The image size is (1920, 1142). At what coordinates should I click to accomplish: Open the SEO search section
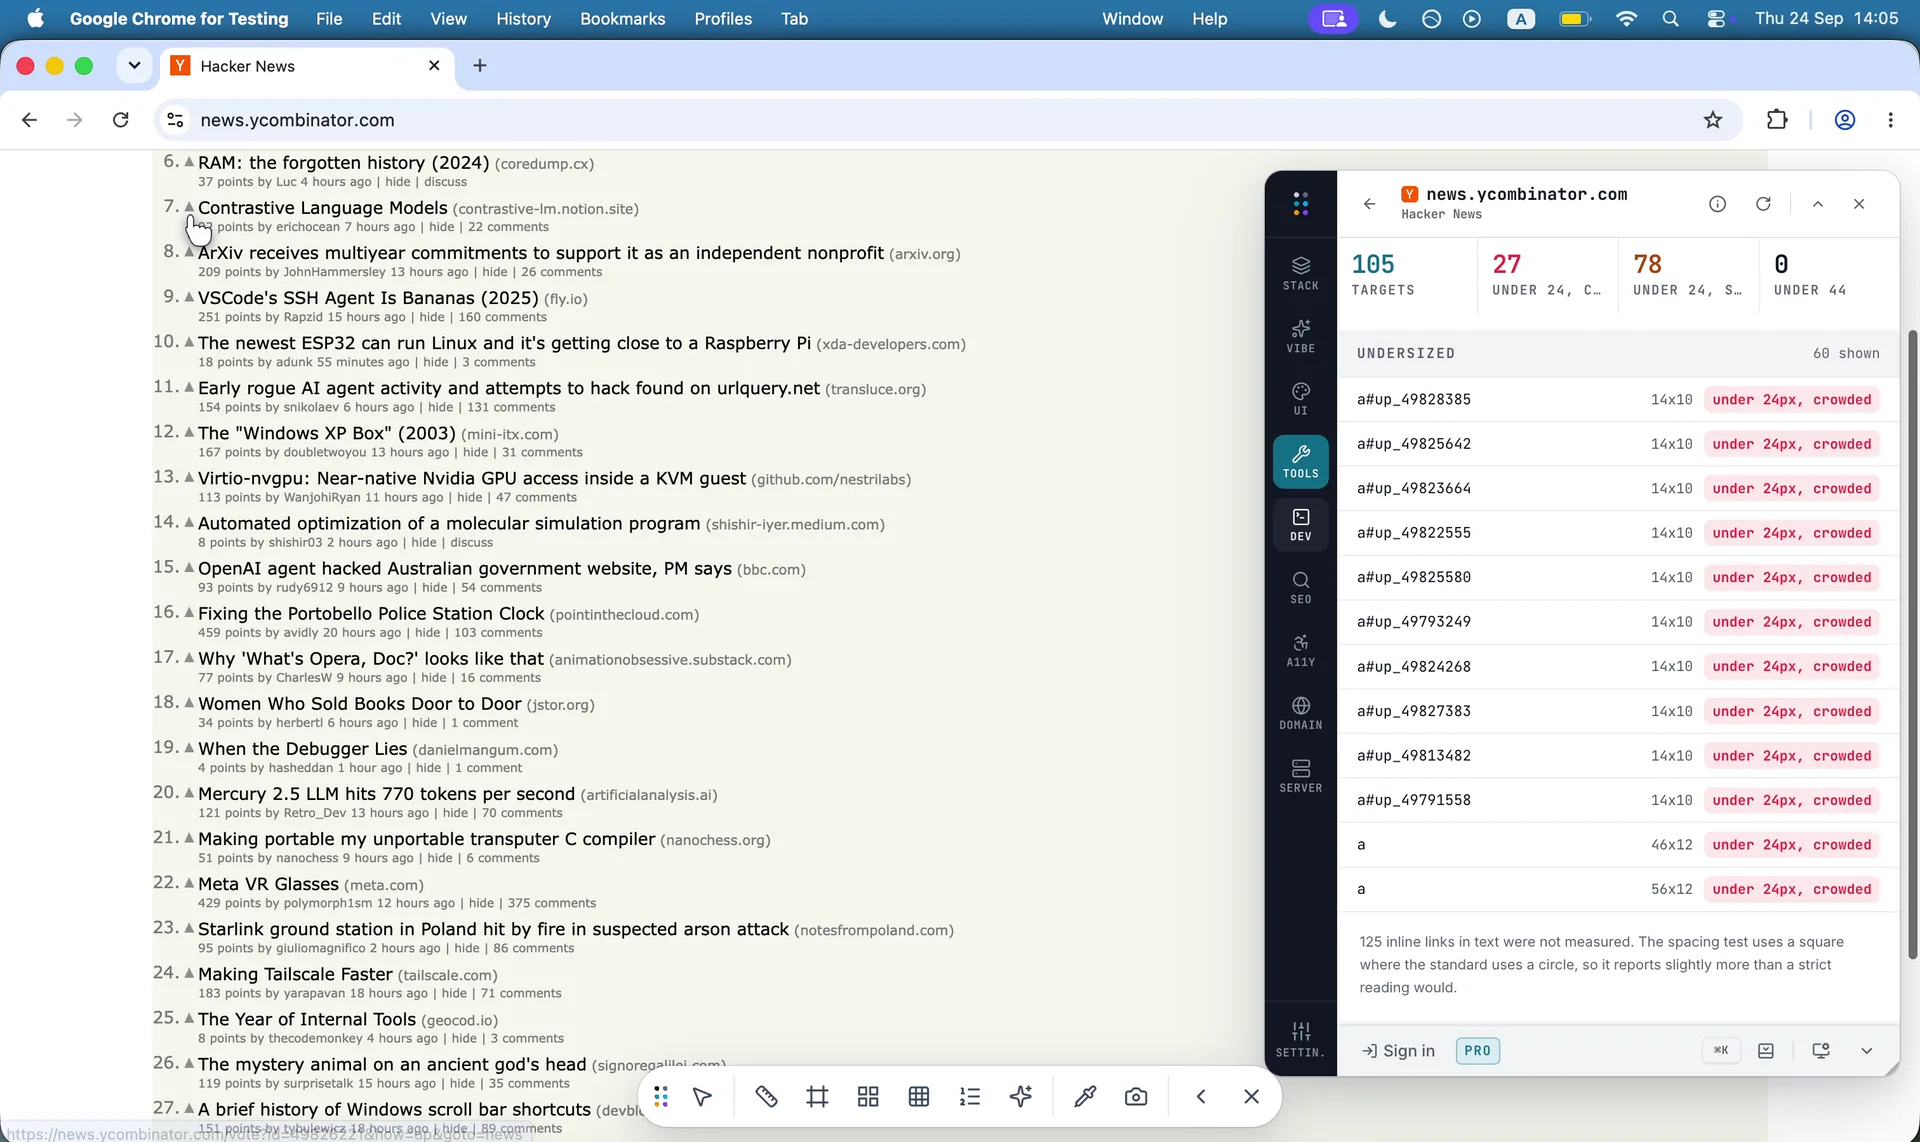1300,587
